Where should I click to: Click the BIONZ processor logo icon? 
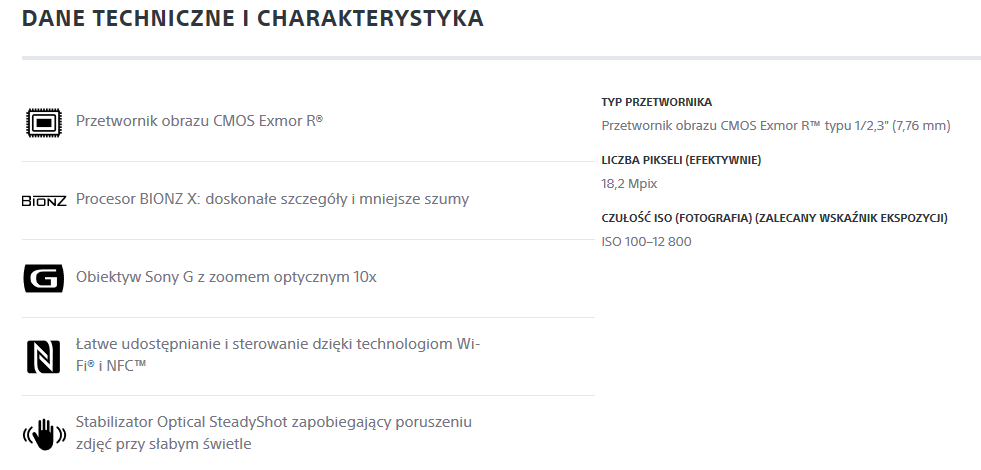coord(44,201)
